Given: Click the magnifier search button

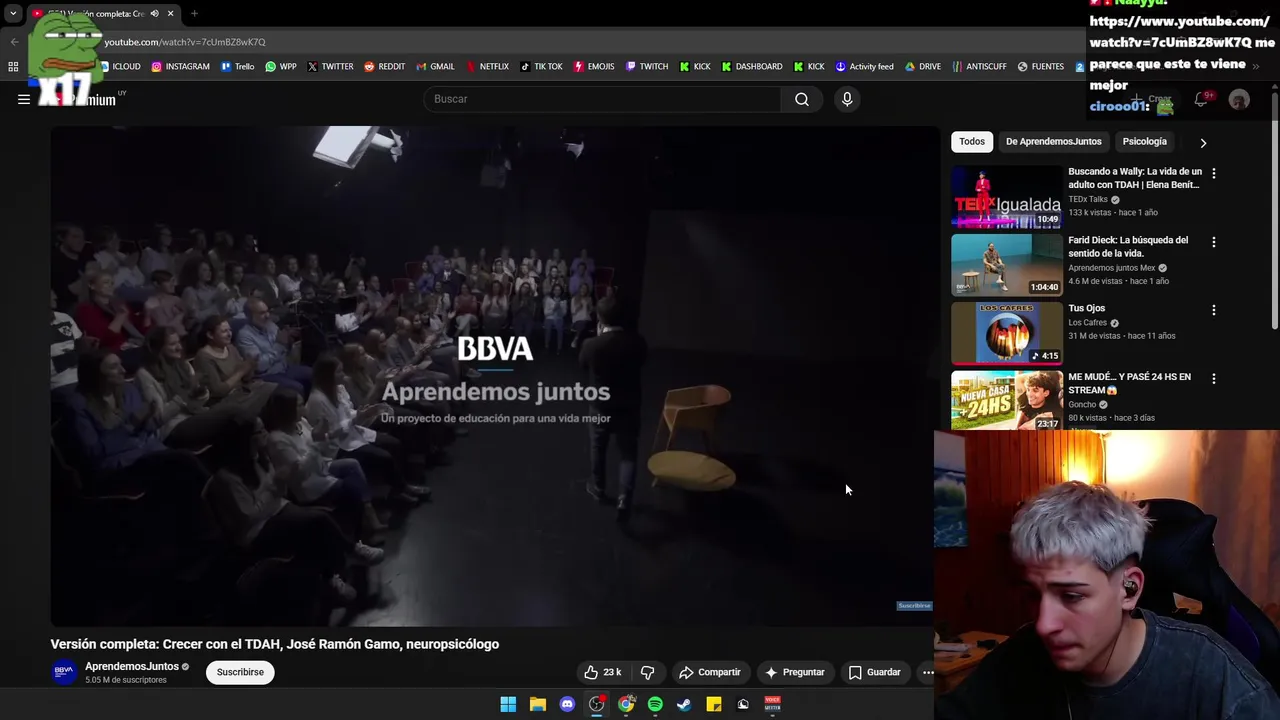Looking at the screenshot, I should pos(802,99).
